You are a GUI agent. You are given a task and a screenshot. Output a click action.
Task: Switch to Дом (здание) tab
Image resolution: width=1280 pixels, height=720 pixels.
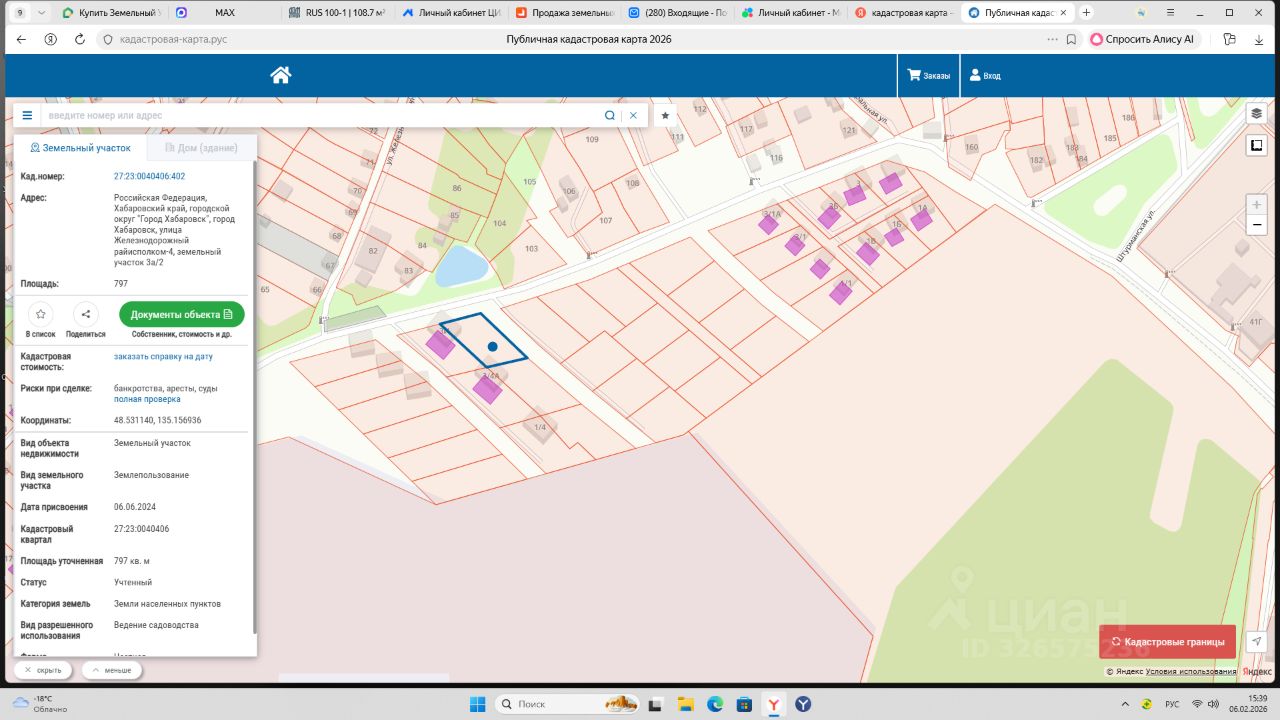click(201, 147)
